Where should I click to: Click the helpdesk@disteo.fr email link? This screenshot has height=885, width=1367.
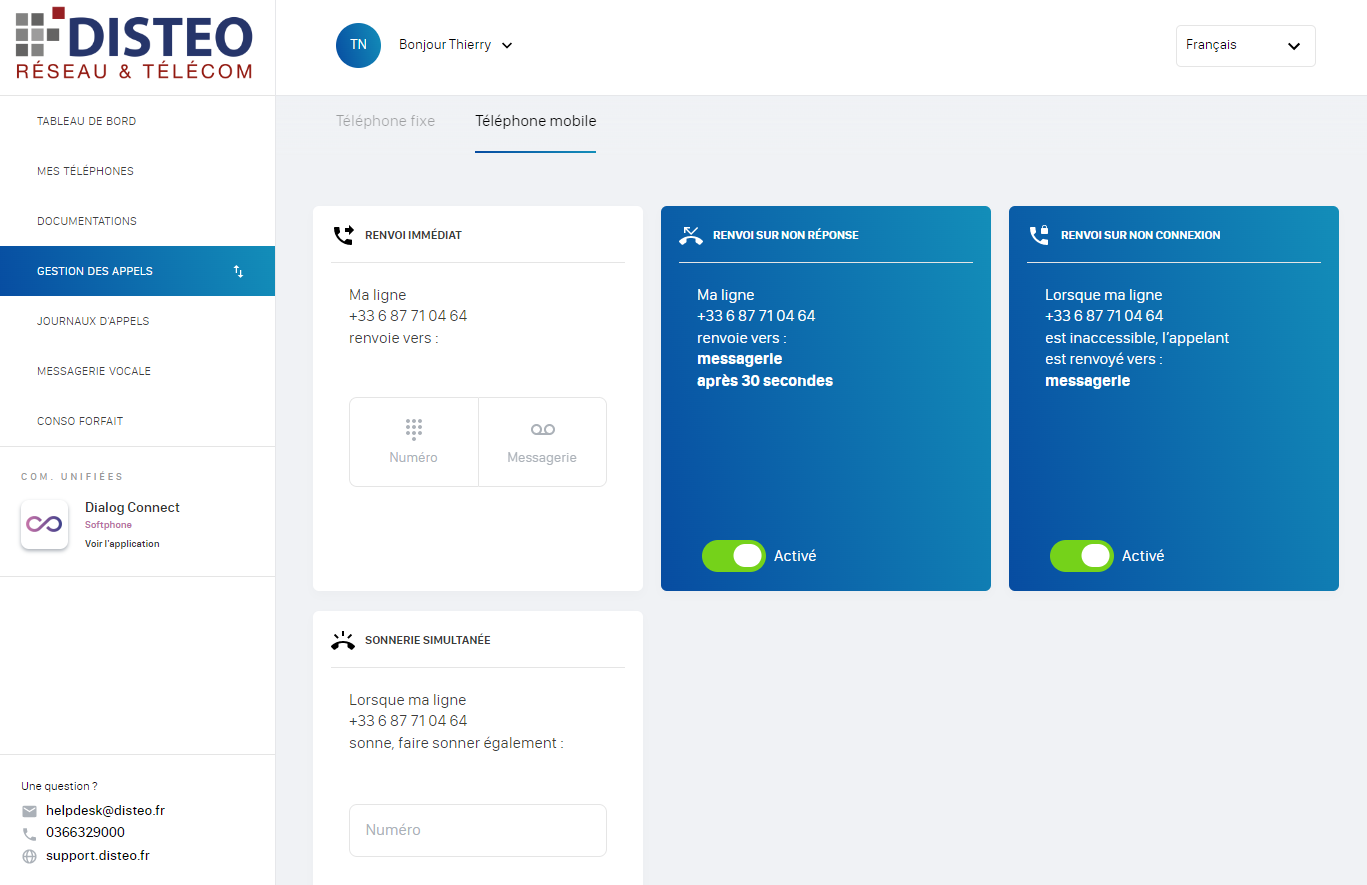point(105,811)
